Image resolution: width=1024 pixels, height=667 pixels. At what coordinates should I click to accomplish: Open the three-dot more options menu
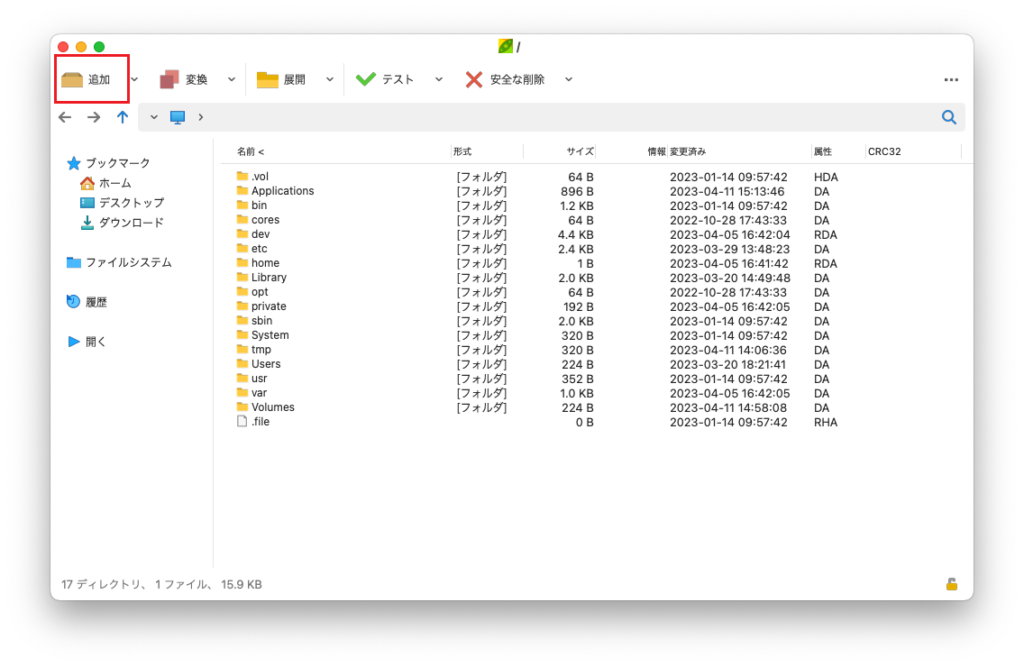[951, 80]
